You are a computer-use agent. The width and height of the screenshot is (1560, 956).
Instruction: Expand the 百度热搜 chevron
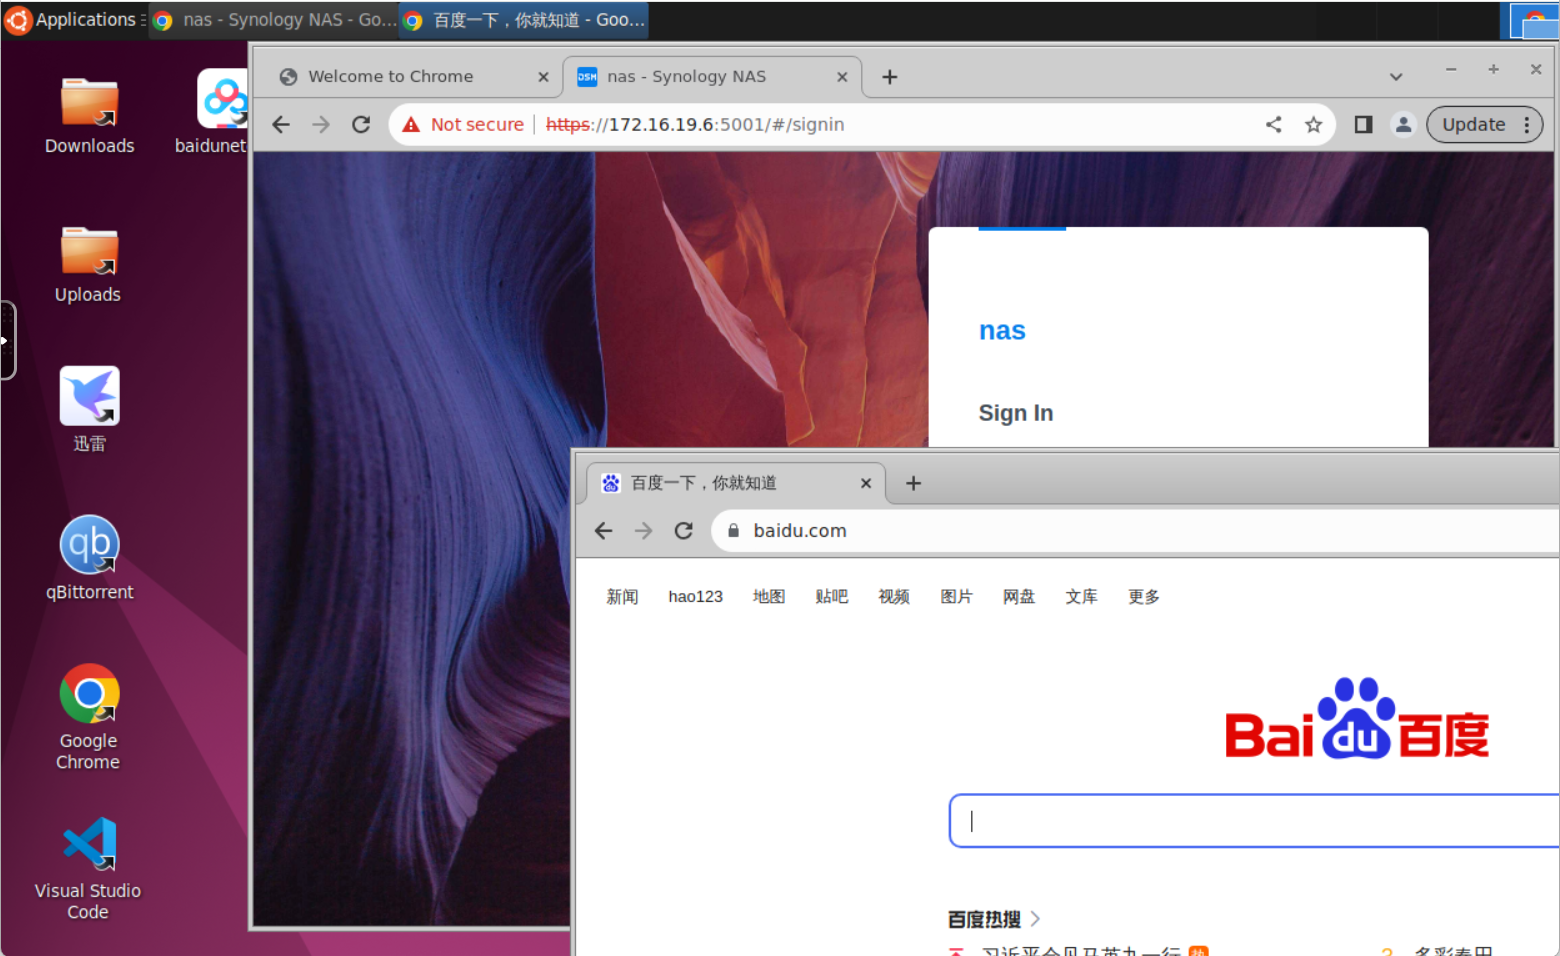pyautogui.click(x=1035, y=918)
